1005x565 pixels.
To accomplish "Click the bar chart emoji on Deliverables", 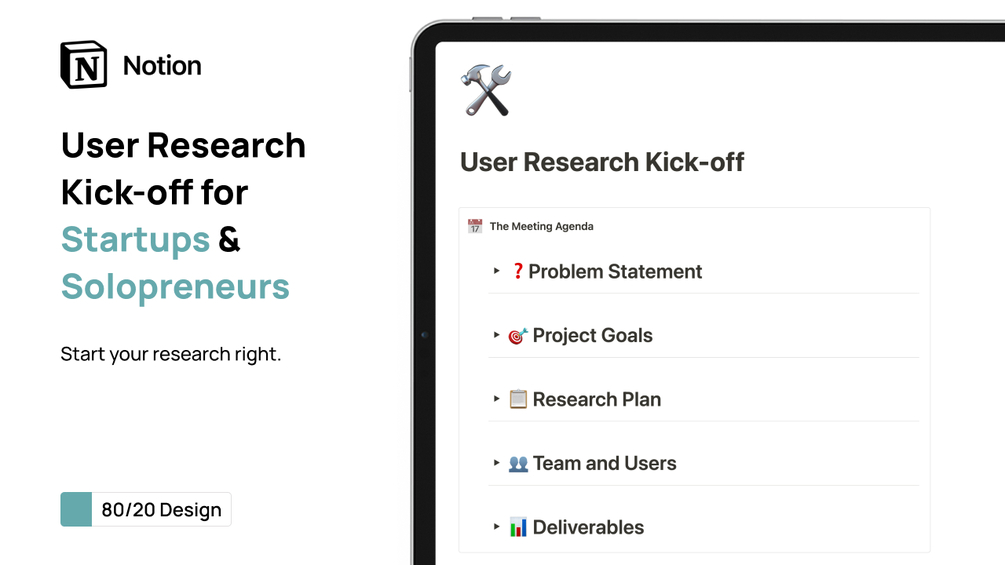I will point(518,527).
